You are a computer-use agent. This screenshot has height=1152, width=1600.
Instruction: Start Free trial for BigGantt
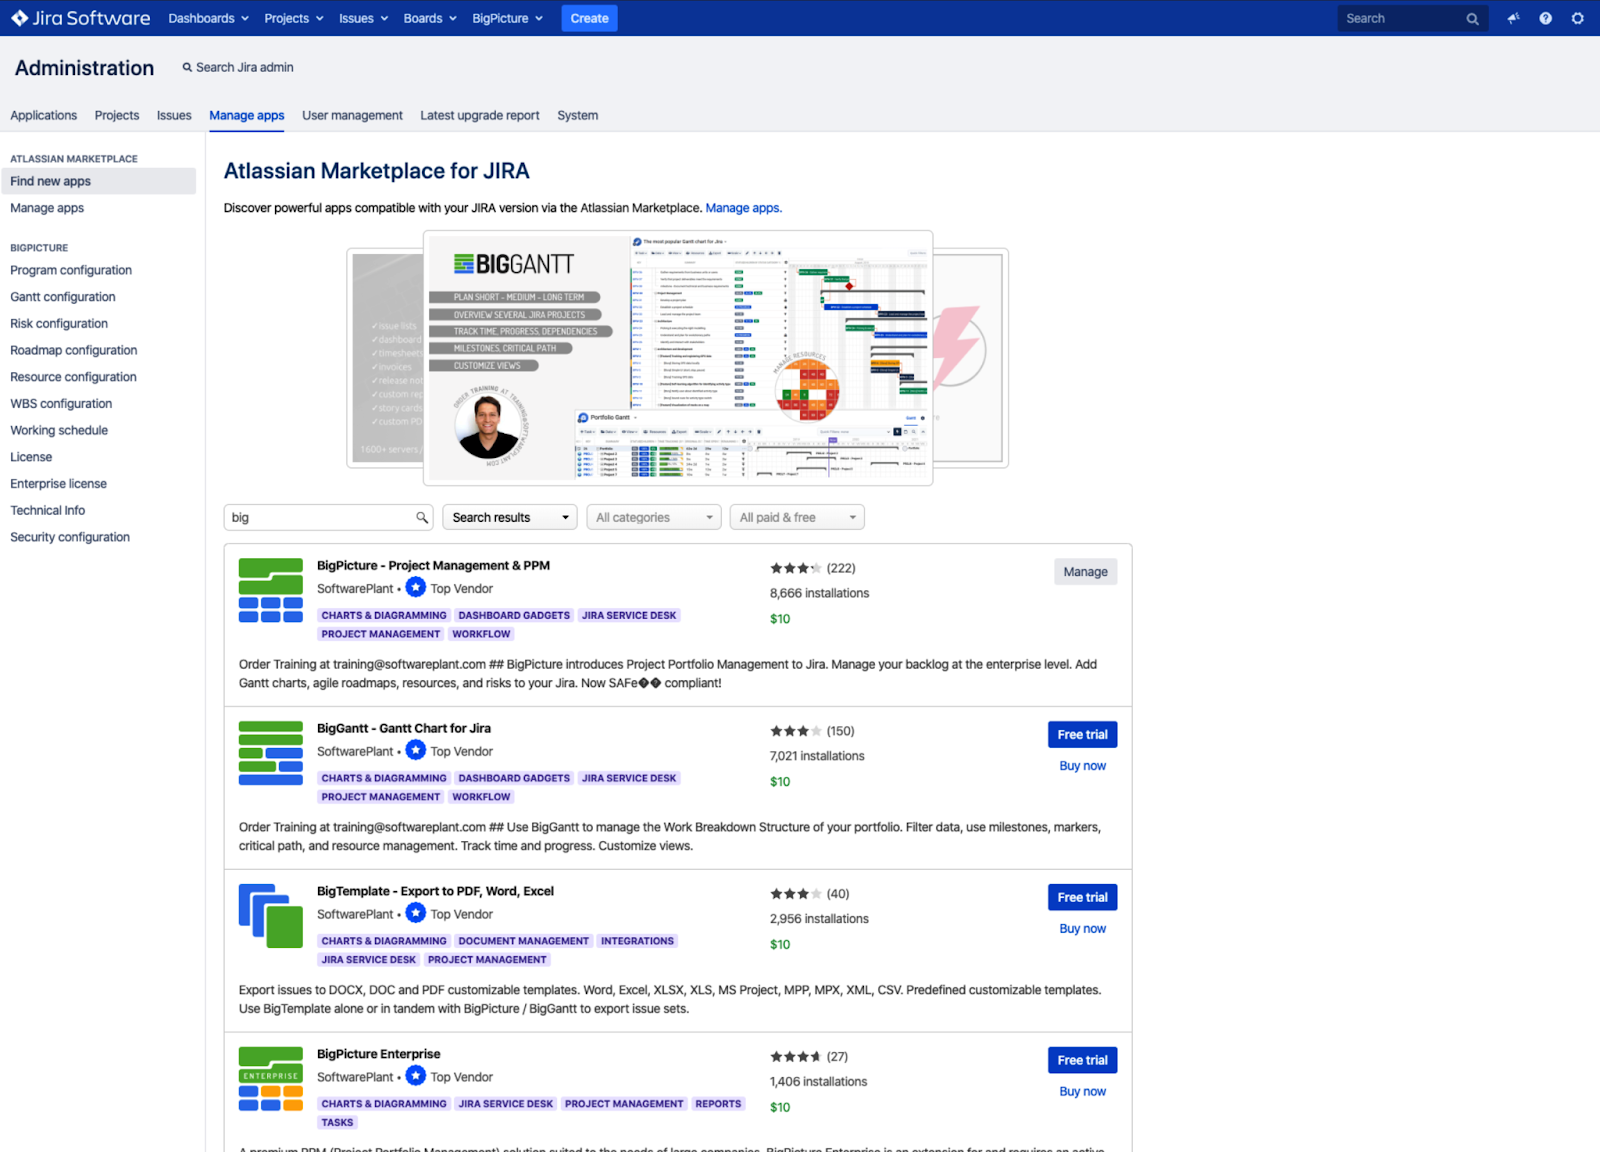coord(1082,735)
